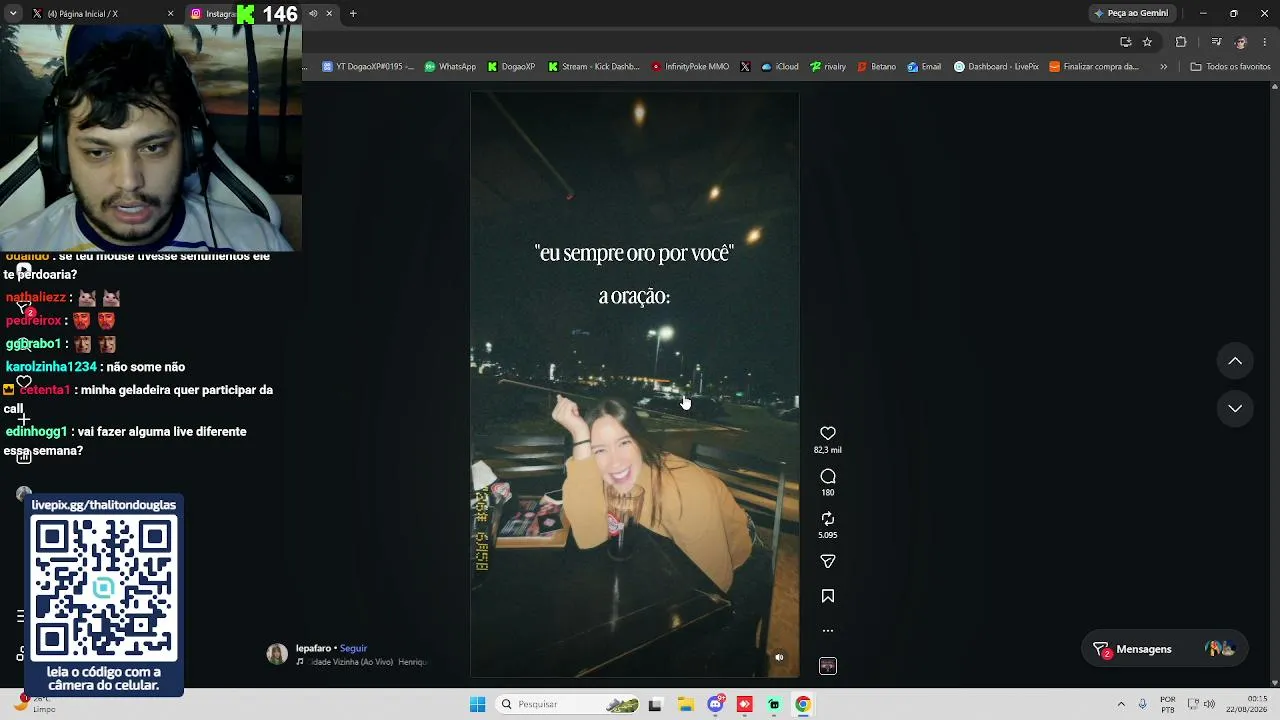The image size is (1280, 720).
Task: Open the X bookmark icon
Action: [x=745, y=67]
